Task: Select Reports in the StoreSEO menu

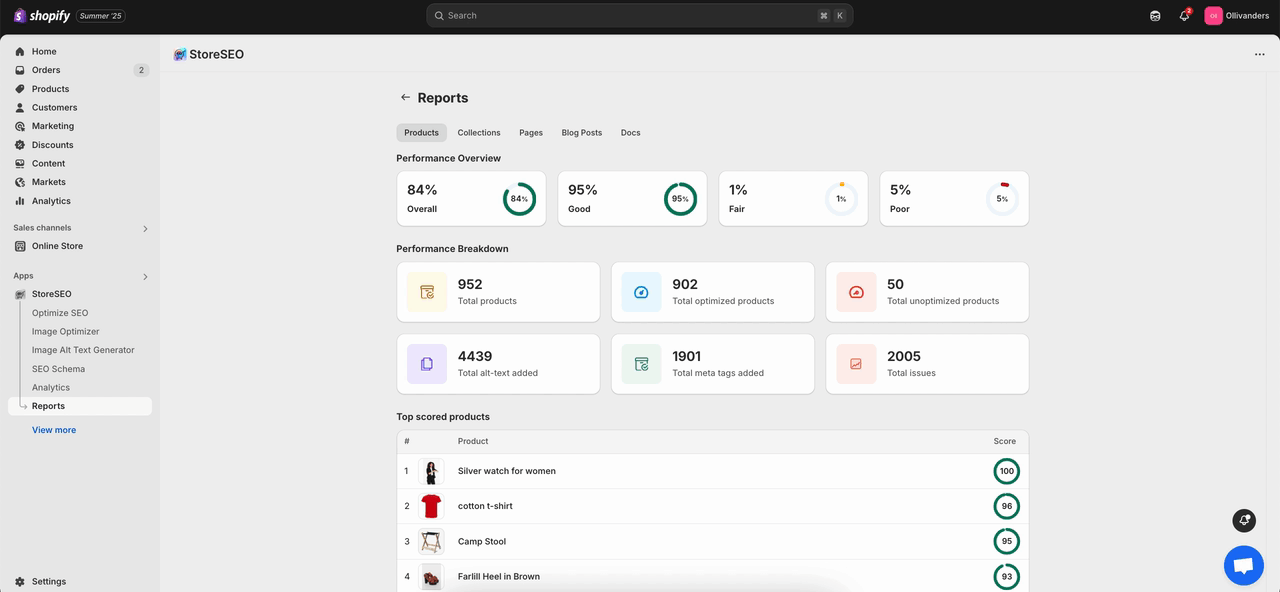Action: (x=80, y=406)
